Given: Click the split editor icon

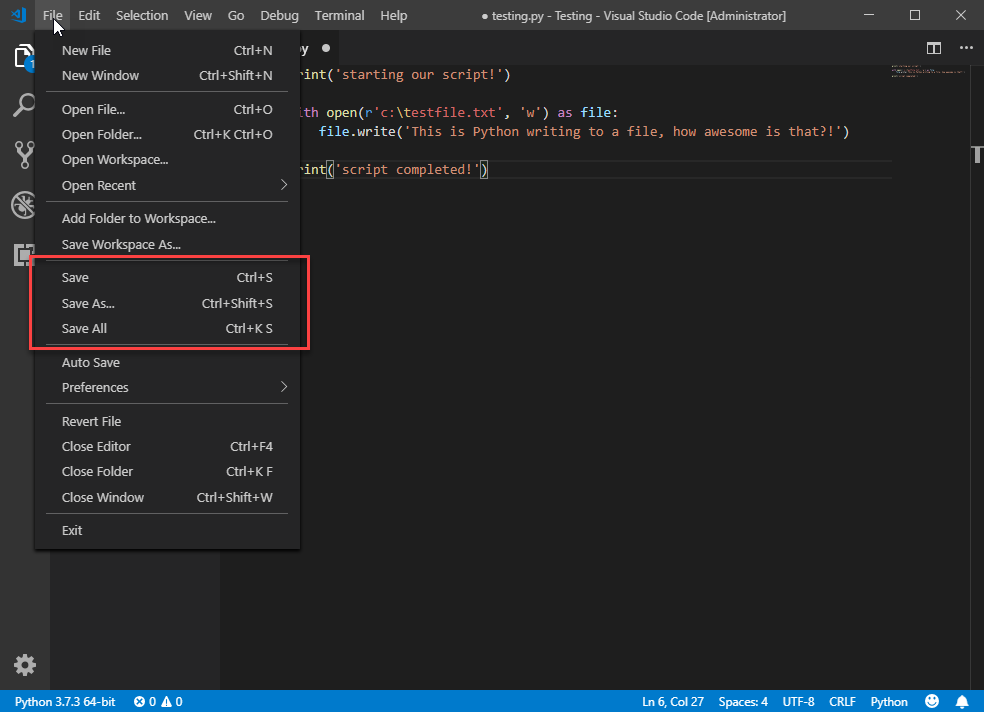Looking at the screenshot, I should coord(933,48).
